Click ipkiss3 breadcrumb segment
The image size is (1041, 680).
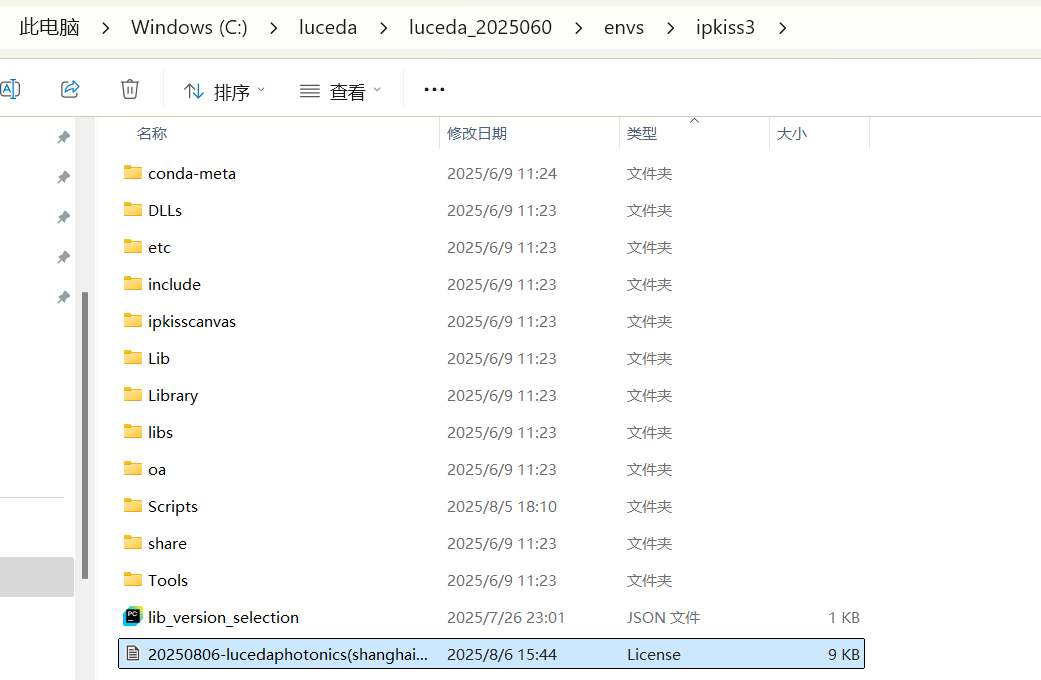(725, 27)
